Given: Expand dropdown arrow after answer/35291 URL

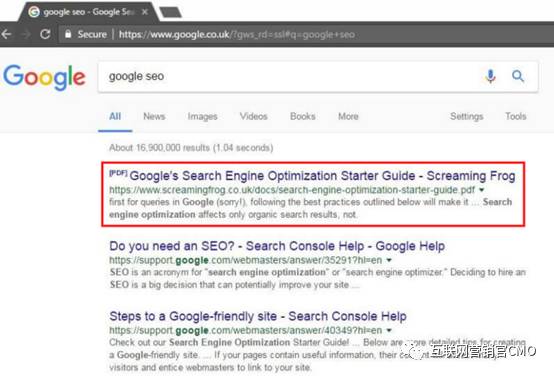Looking at the screenshot, I should pos(389,260).
